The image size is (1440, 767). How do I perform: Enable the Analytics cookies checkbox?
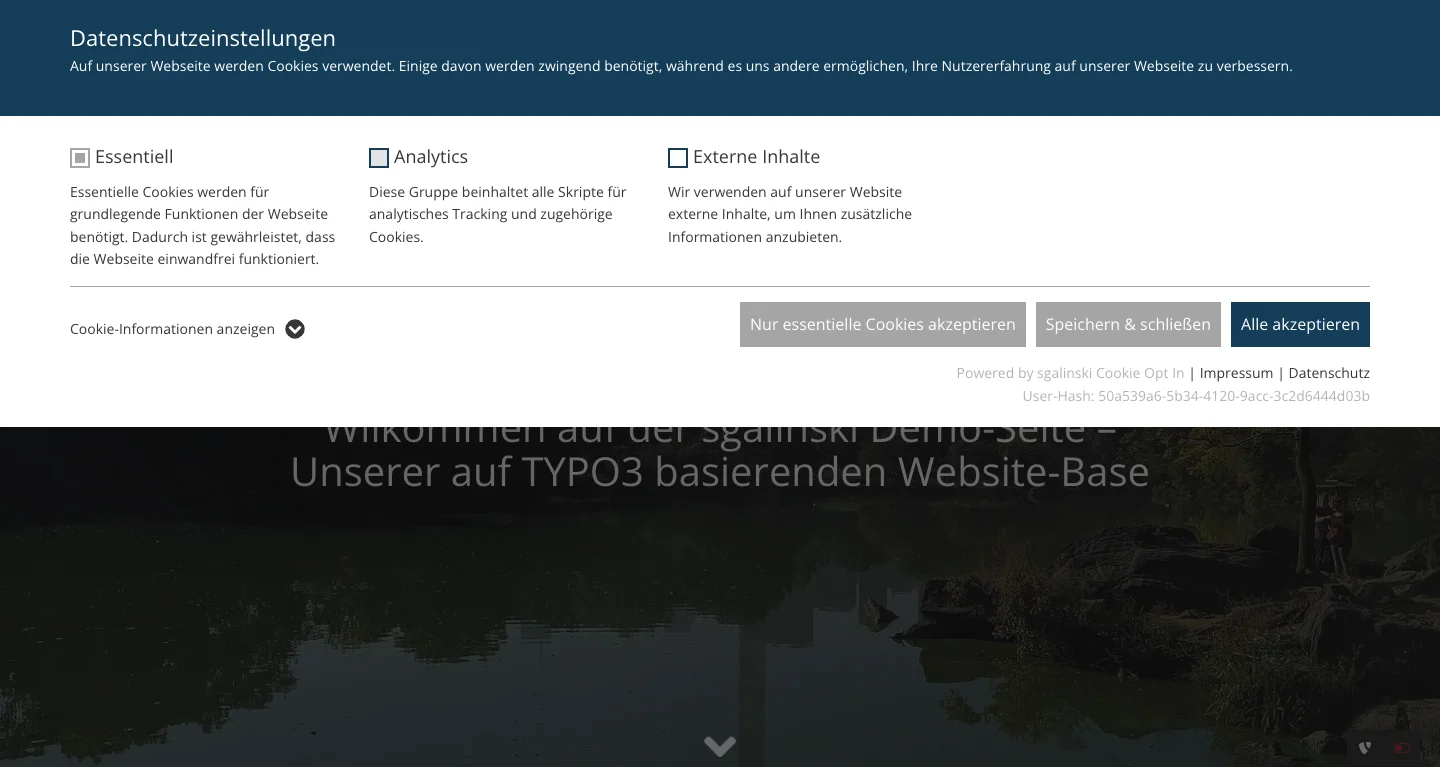click(x=378, y=157)
